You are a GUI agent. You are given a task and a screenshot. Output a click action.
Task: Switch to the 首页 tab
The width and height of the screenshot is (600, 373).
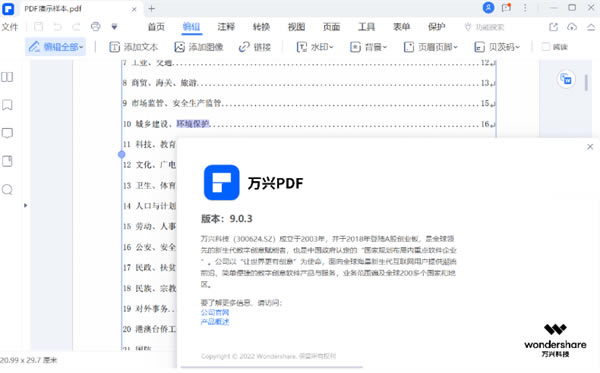156,27
